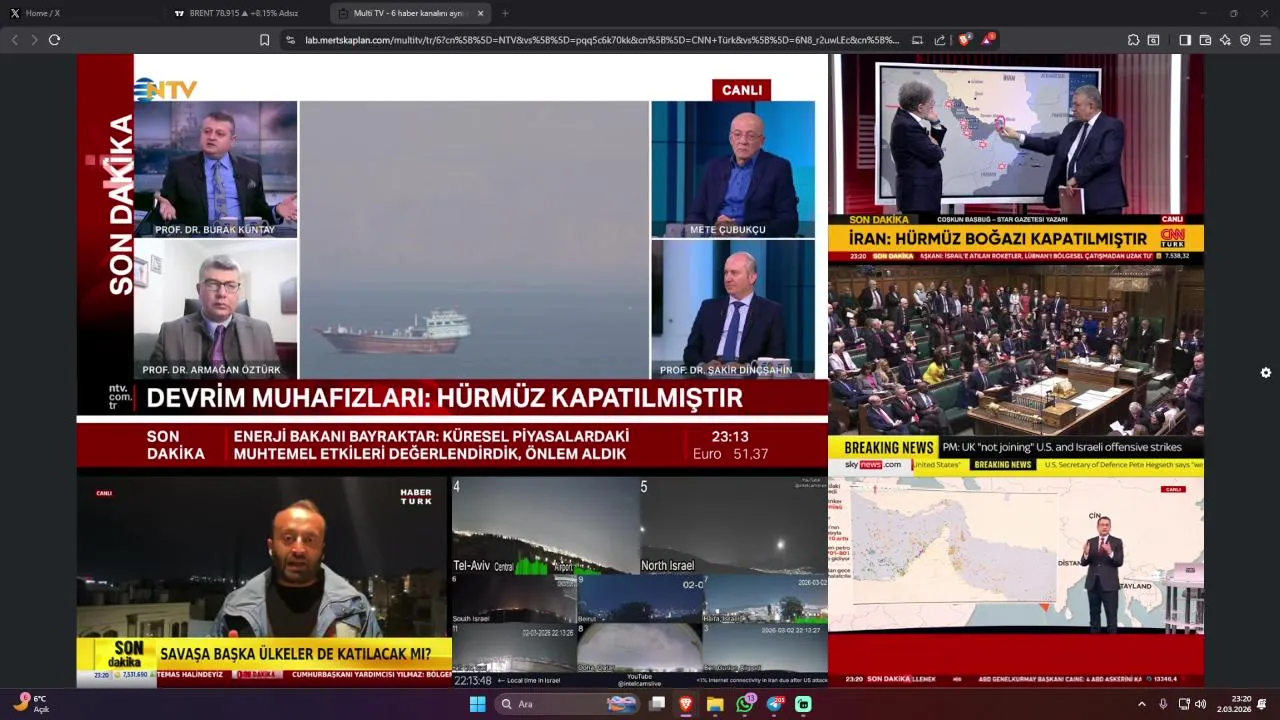Open the browser extensions puzzle icon
1280x720 pixels.
1133,40
